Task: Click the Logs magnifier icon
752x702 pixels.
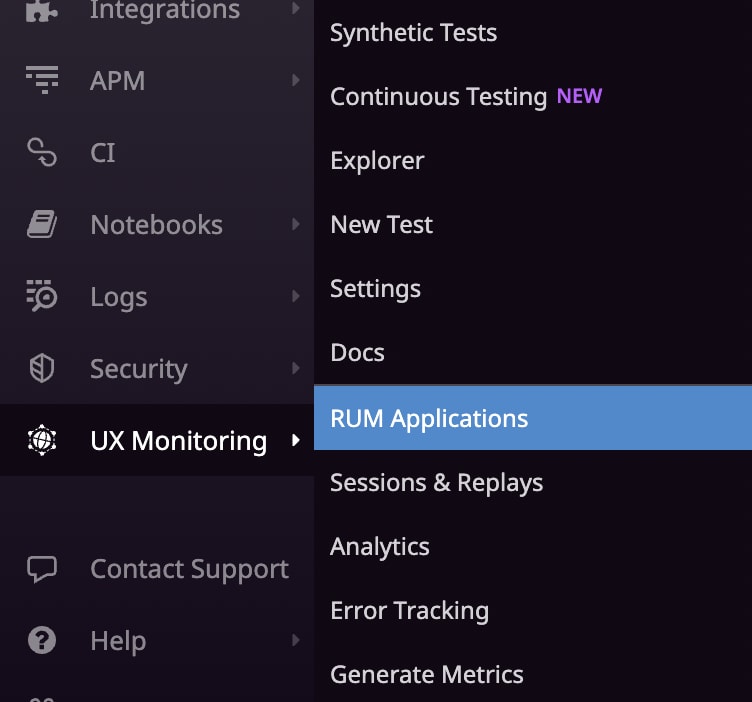Action: pos(41,297)
